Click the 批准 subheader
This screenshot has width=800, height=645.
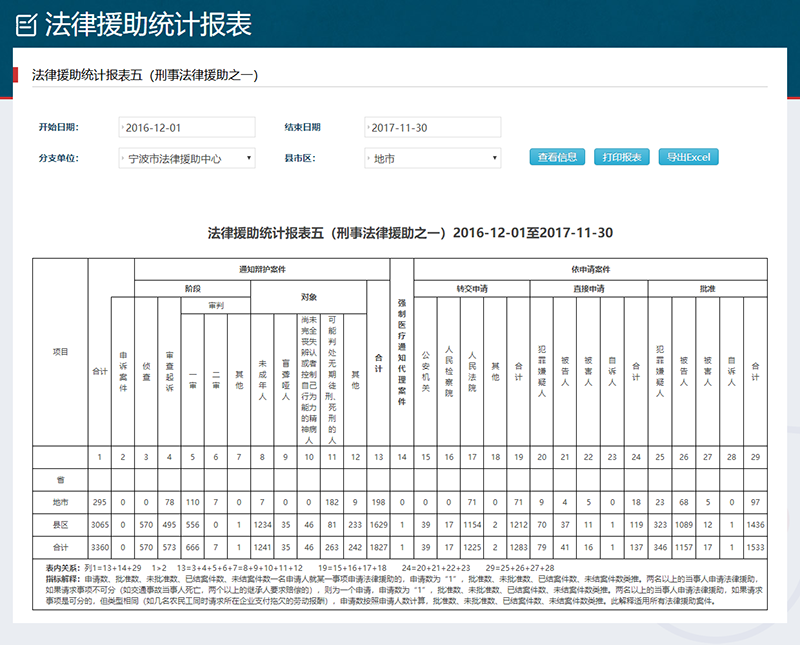(708, 289)
